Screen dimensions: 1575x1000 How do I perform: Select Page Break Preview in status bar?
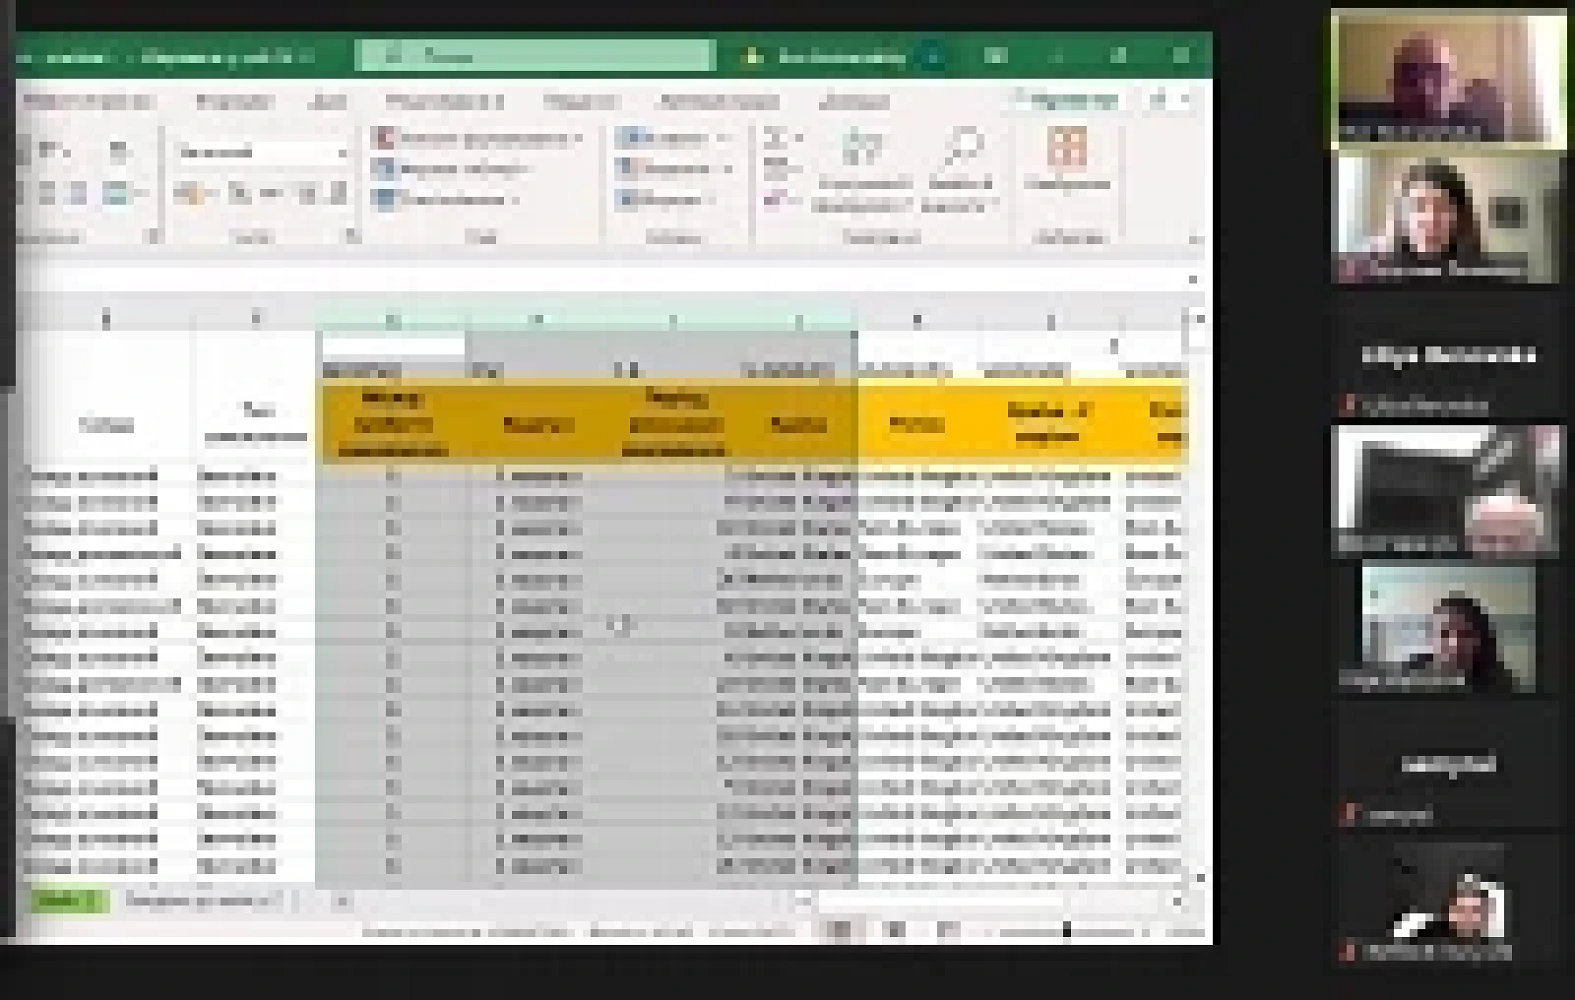click(948, 932)
